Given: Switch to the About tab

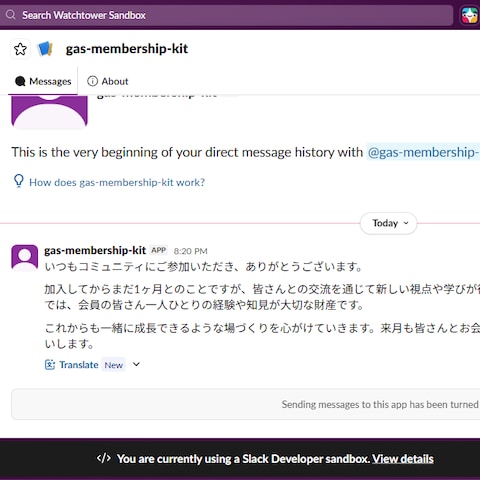Looking at the screenshot, I should click(x=108, y=81).
